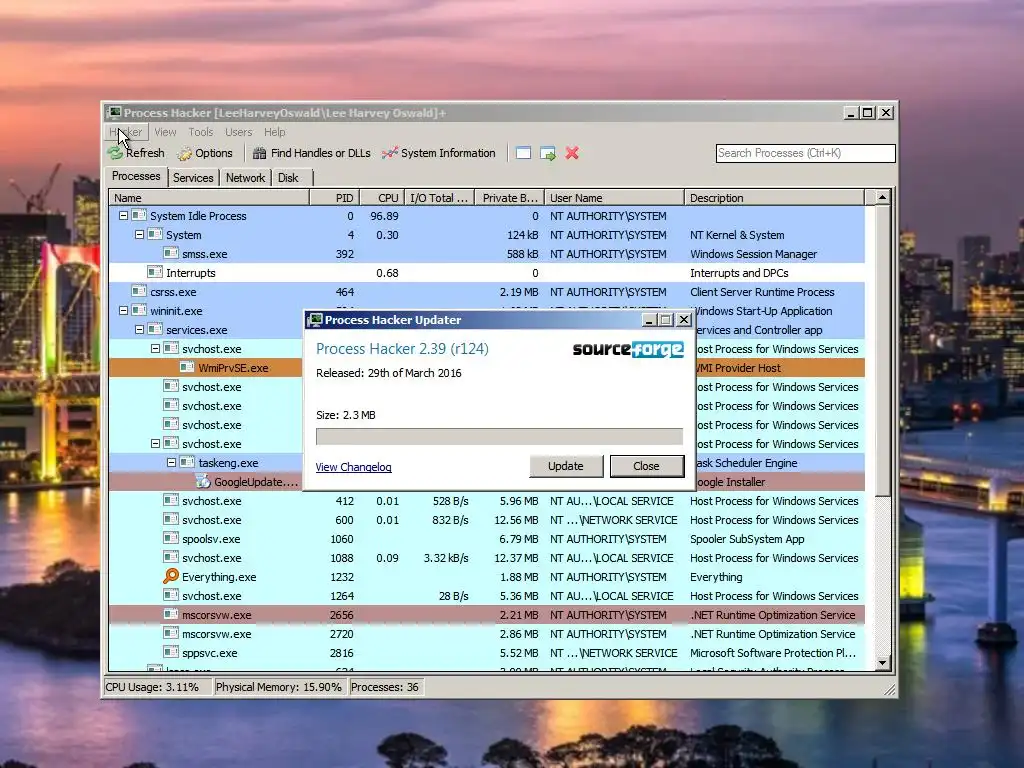Image resolution: width=1024 pixels, height=768 pixels.
Task: Click the spoolsv.exe process icon
Action: coord(170,539)
